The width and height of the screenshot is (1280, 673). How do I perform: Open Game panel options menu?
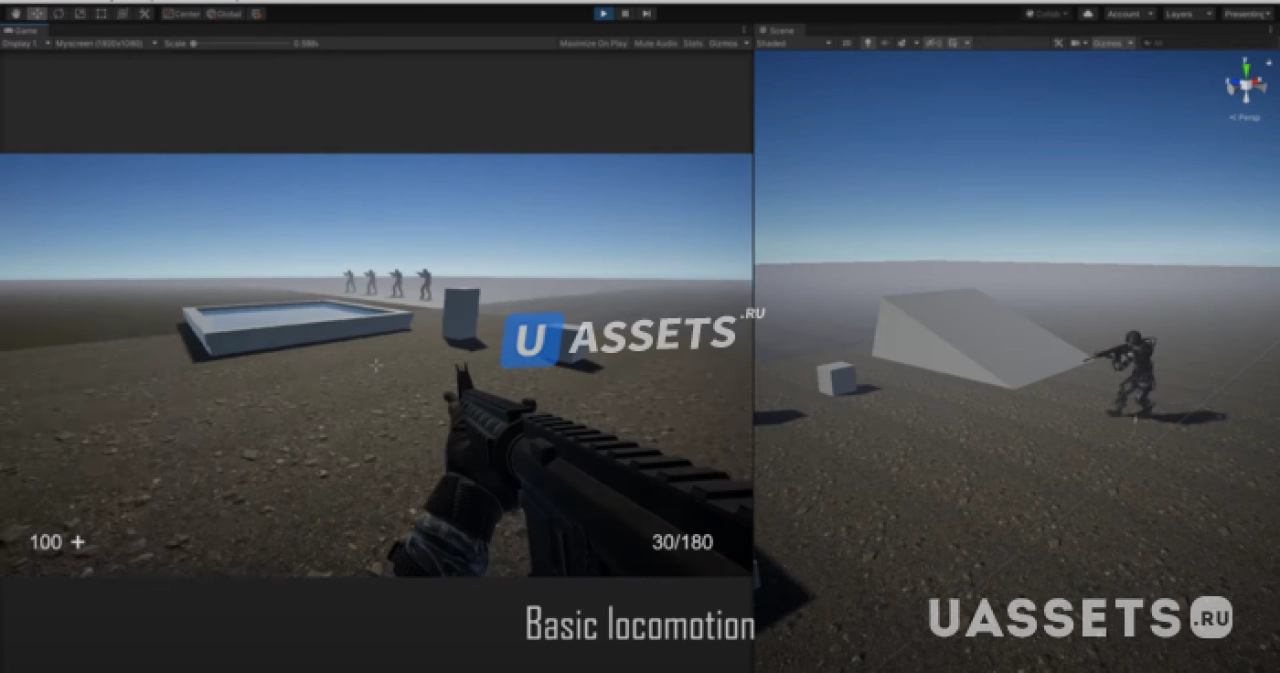coord(743,30)
